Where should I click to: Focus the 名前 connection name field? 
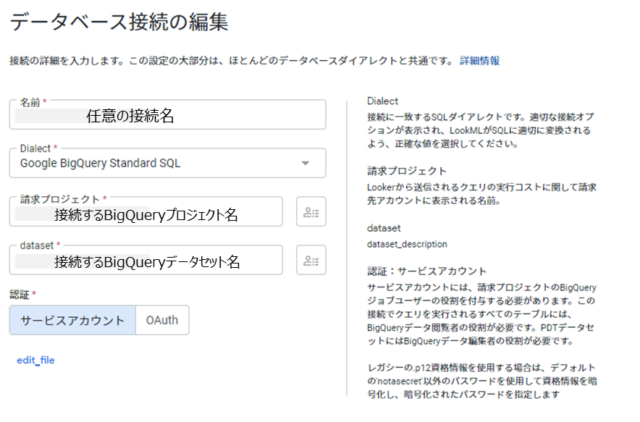point(167,115)
